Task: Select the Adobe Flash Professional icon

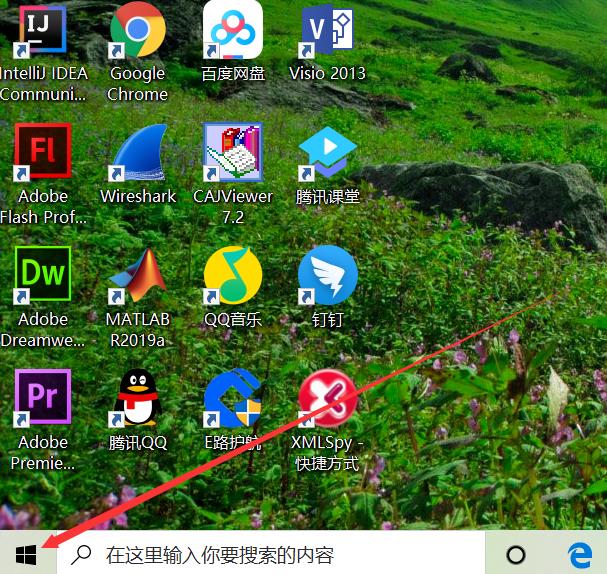Action: tap(42, 152)
